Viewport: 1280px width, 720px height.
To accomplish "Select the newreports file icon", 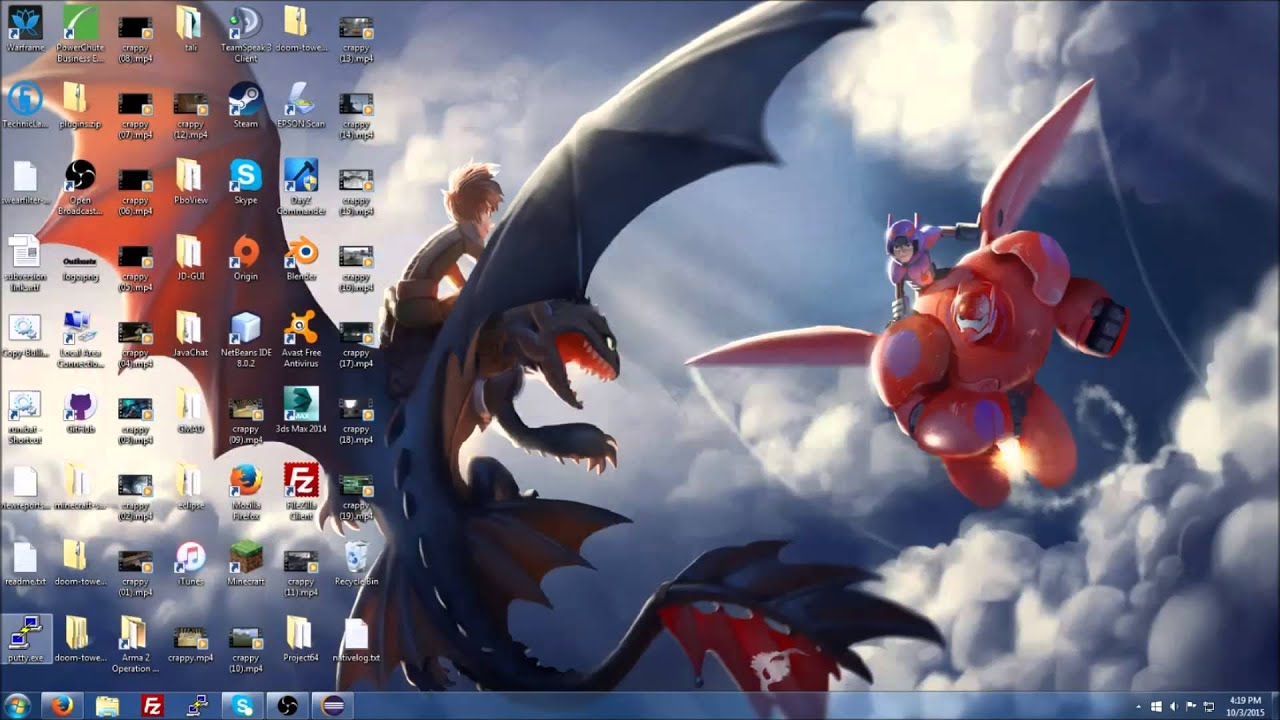I will 24,487.
